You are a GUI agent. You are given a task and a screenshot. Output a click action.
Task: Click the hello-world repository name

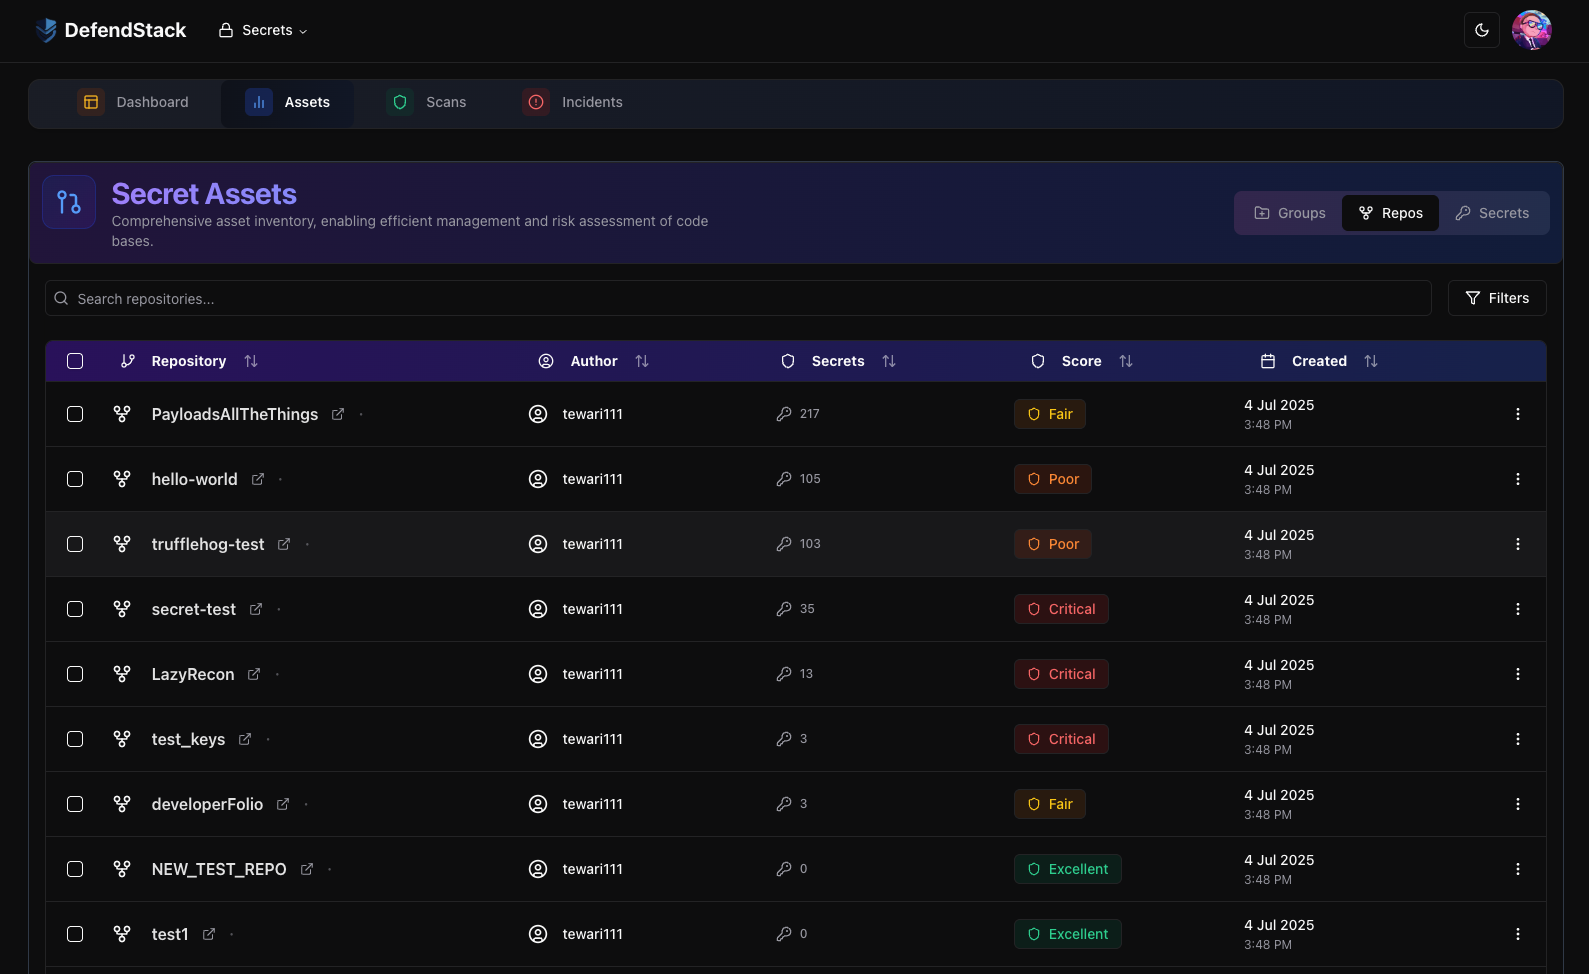coord(195,479)
